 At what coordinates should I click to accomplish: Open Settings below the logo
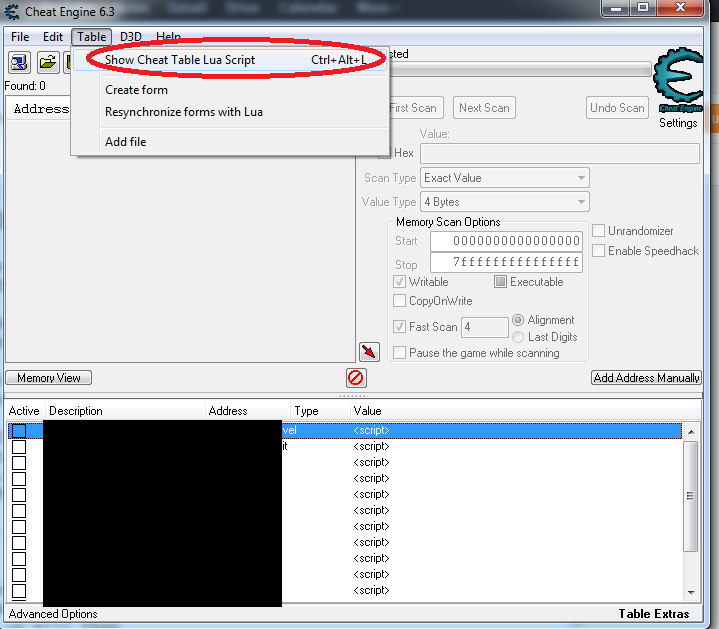tap(678, 123)
